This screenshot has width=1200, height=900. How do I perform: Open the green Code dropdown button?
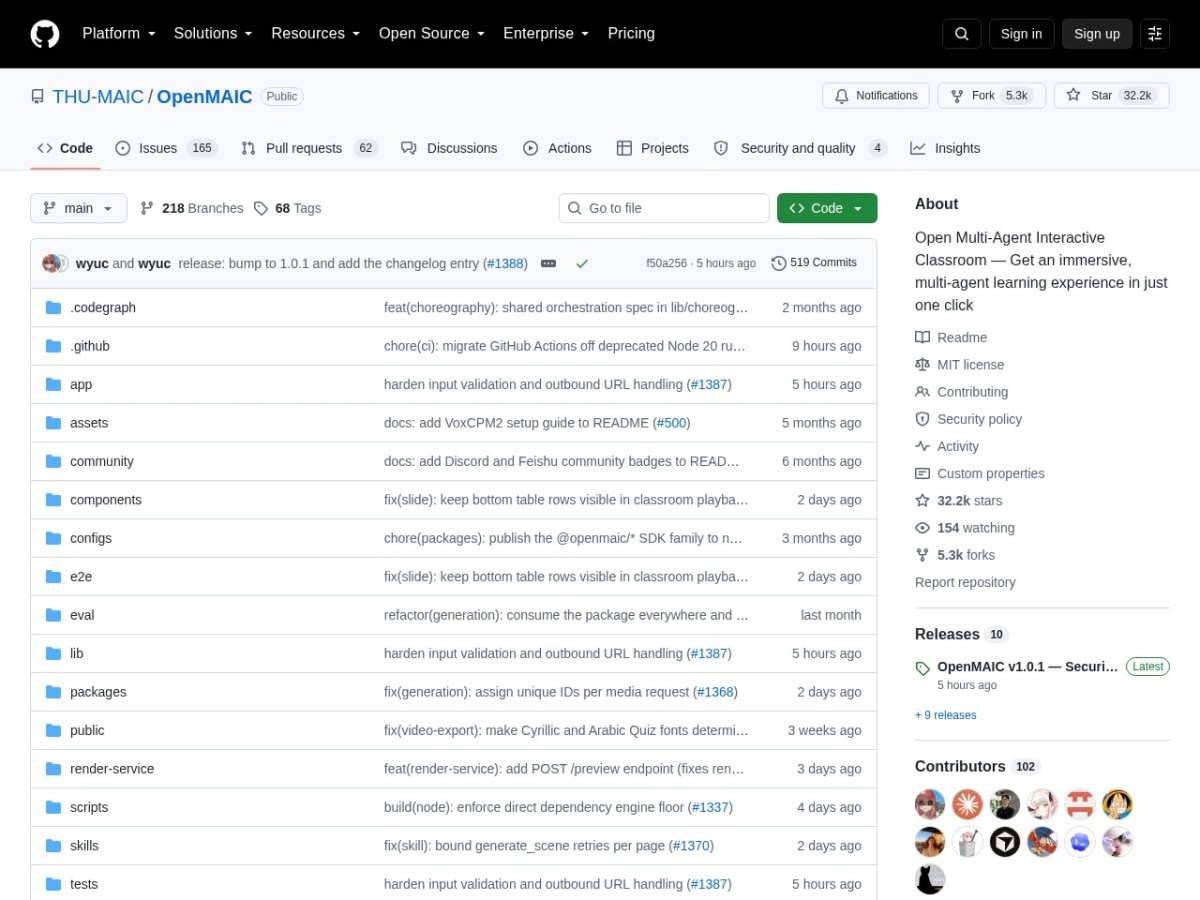(x=827, y=208)
